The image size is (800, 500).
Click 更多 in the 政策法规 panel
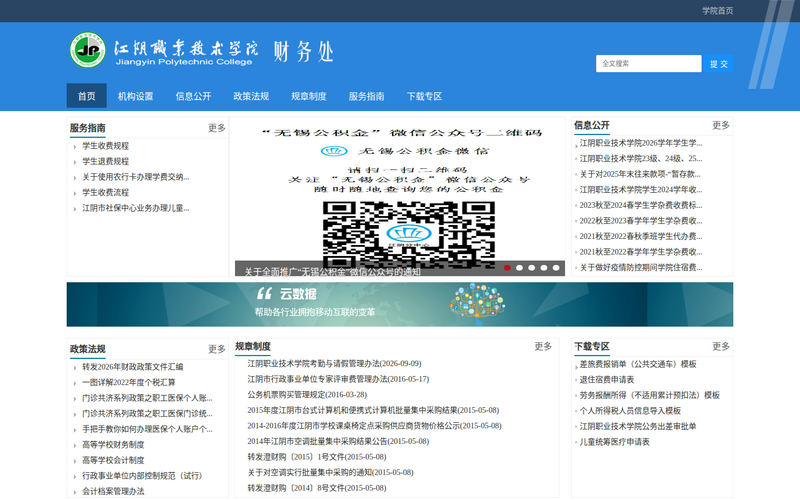217,349
